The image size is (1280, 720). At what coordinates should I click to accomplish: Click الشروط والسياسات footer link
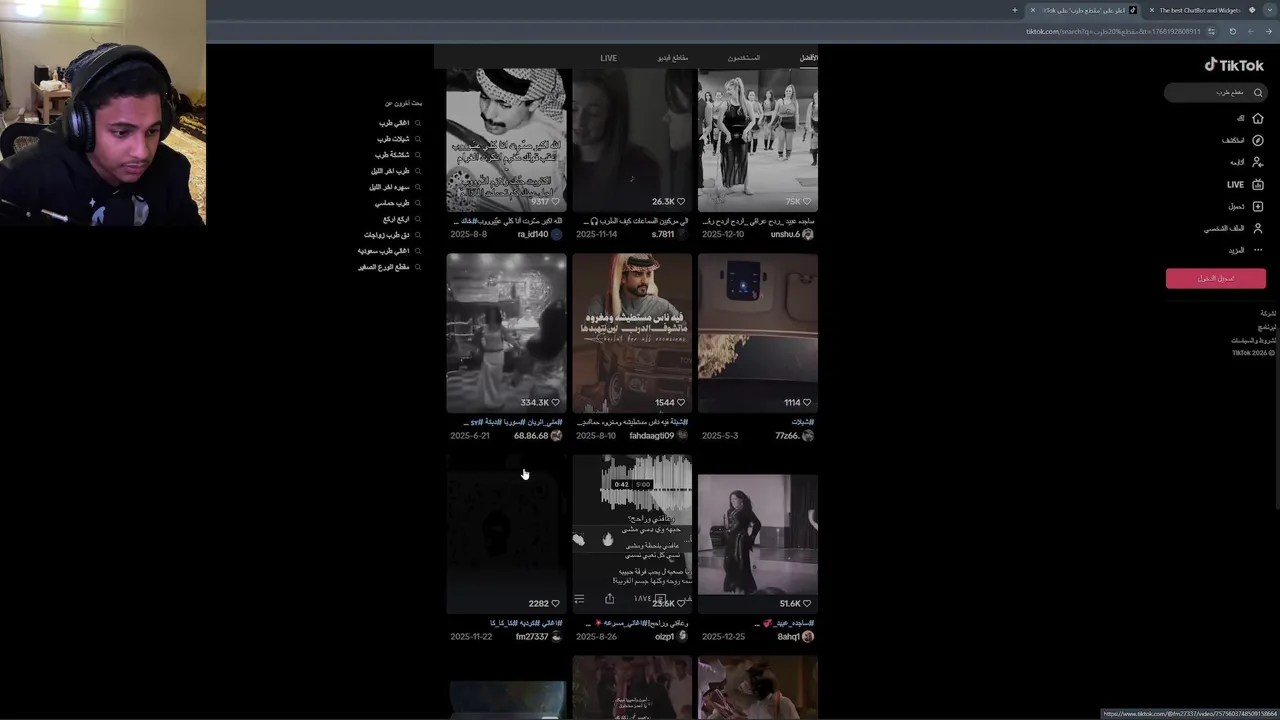pos(1253,340)
